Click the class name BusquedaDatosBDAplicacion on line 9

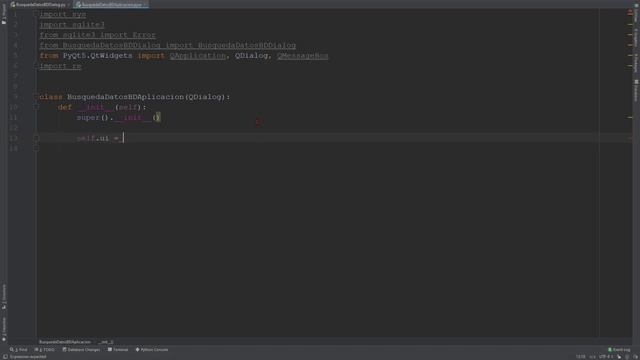[126, 97]
